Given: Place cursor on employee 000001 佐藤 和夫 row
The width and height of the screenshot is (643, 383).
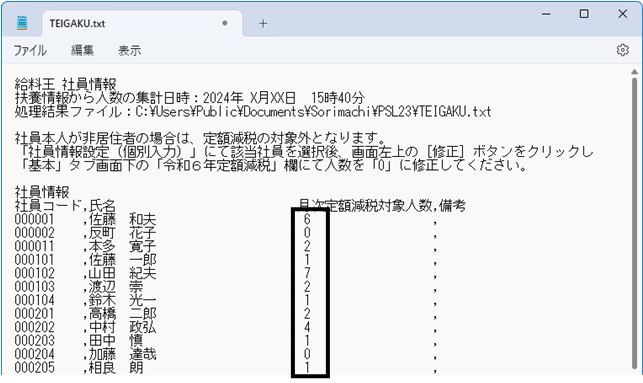Looking at the screenshot, I should [226, 220].
